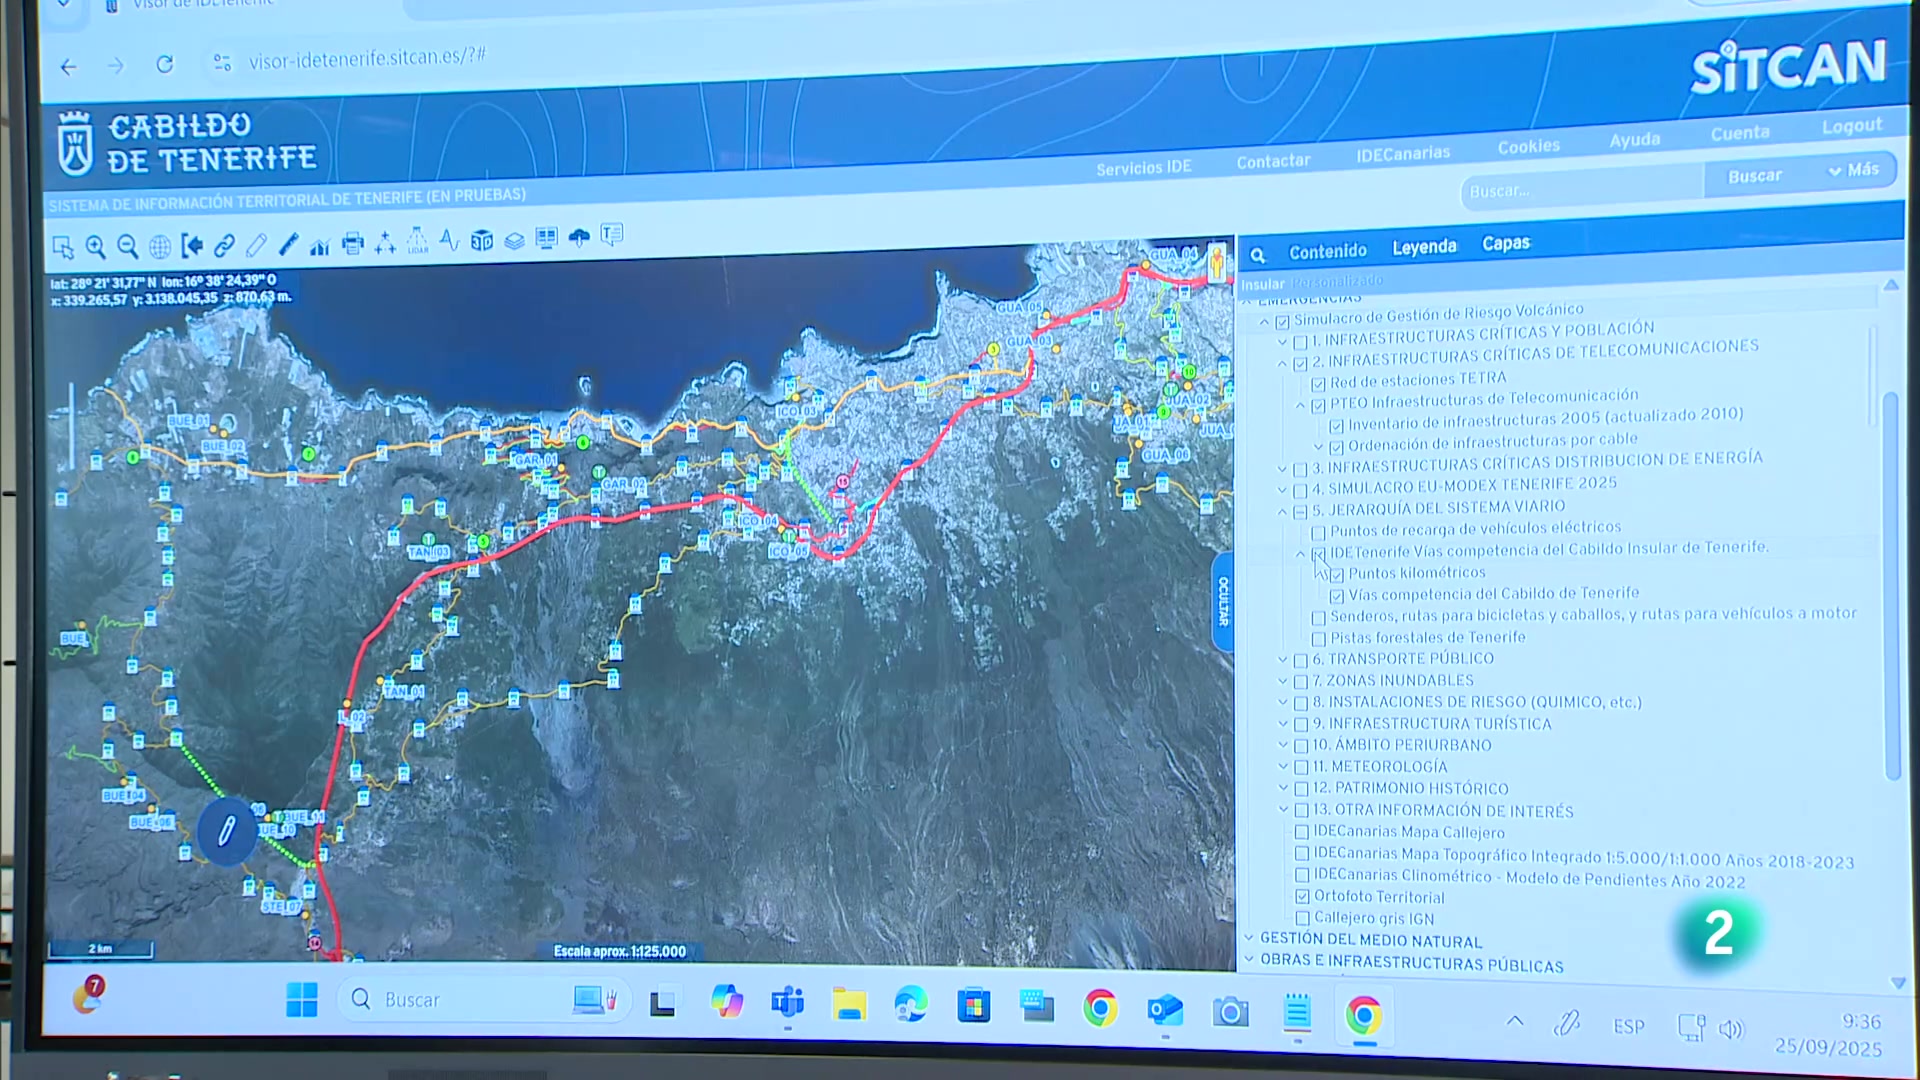Activate the 3D view tool

pos(482,241)
